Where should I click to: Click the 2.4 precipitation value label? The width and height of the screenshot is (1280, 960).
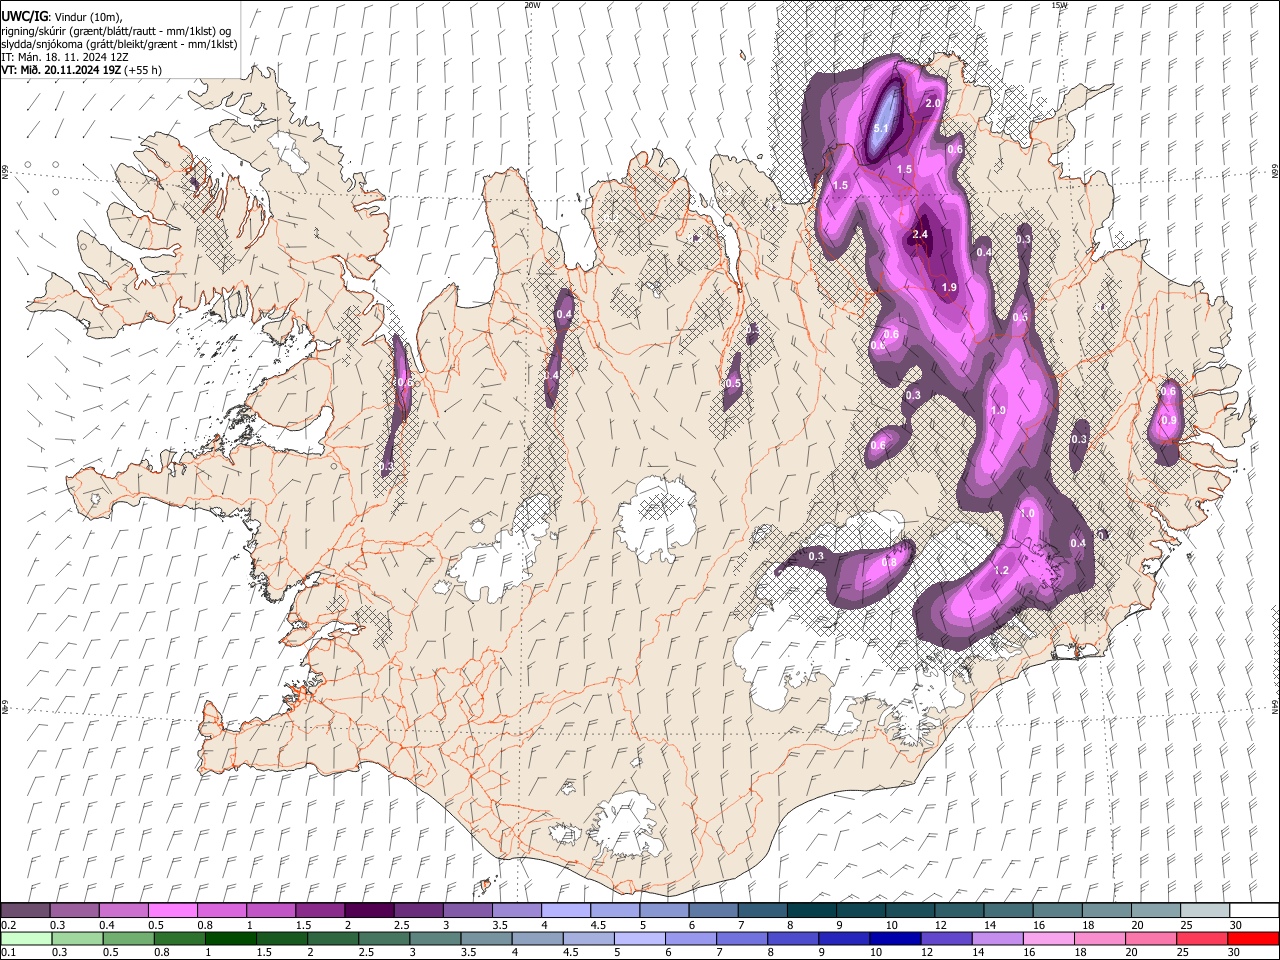click(x=920, y=235)
